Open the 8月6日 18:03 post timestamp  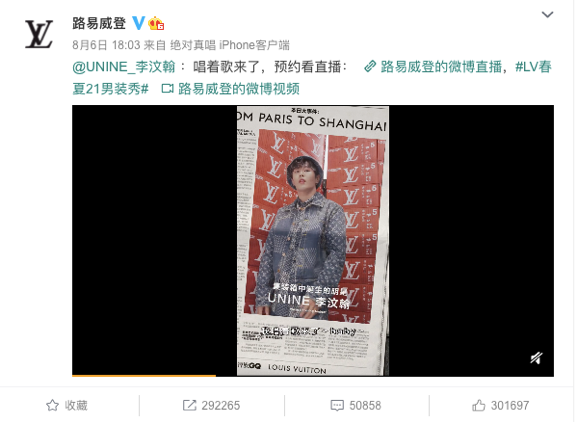tap(106, 45)
